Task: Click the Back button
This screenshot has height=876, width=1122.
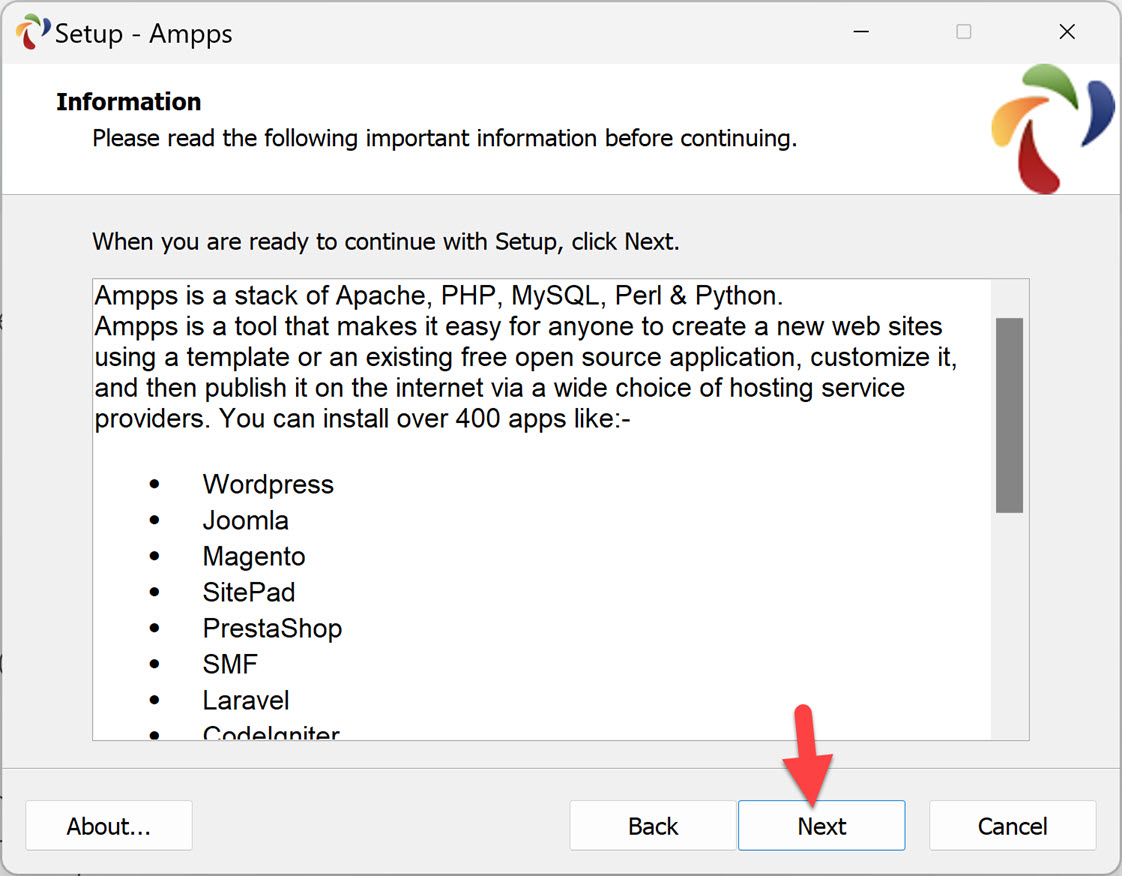Action: coord(652,825)
